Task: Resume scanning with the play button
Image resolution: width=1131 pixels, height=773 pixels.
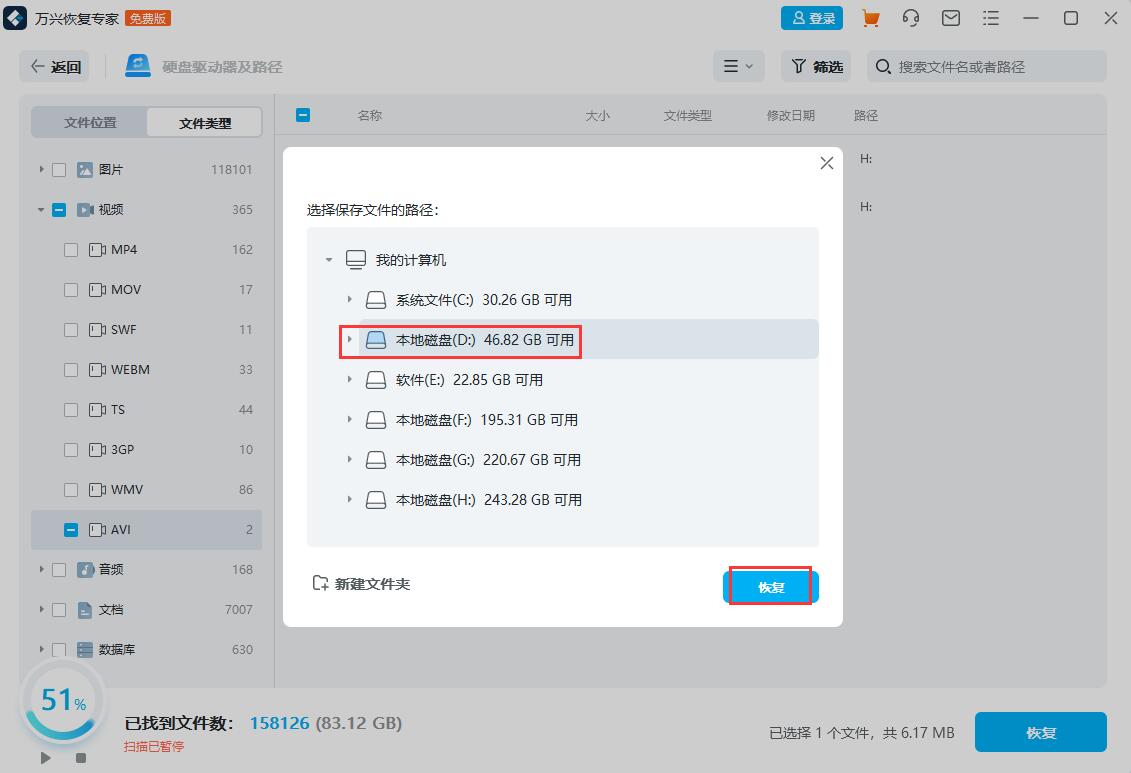Action: (x=46, y=758)
